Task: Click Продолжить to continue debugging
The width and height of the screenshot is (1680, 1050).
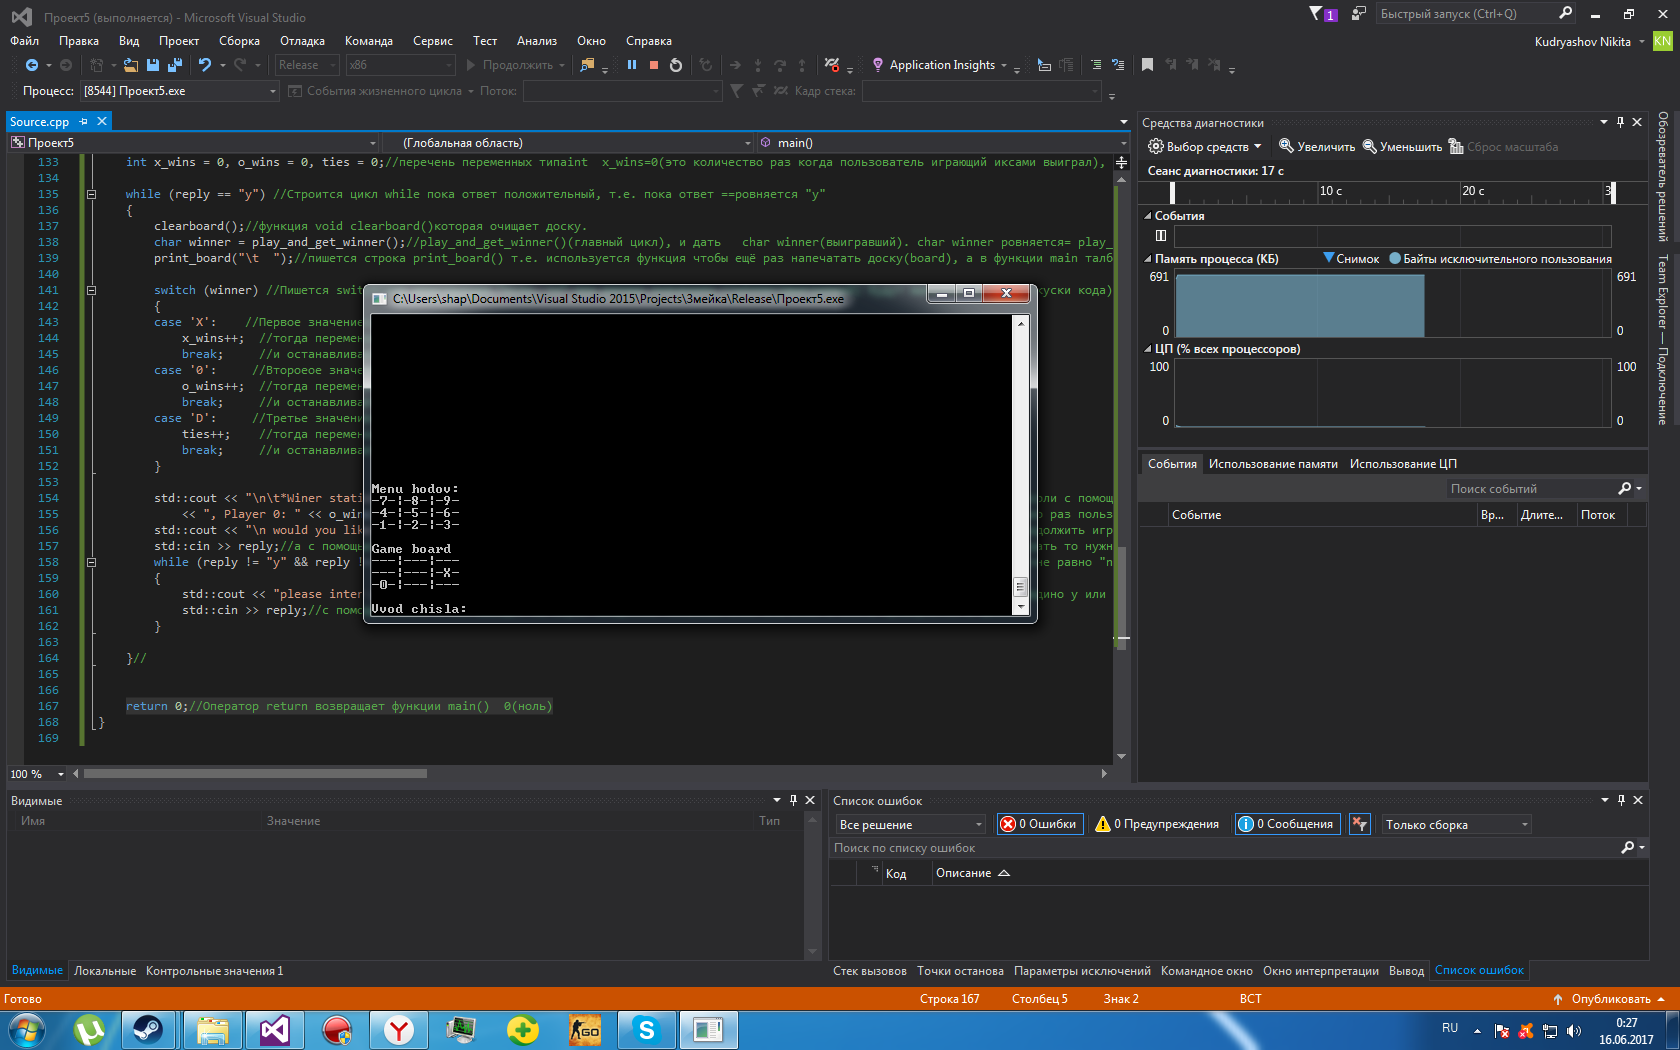Action: 508,65
